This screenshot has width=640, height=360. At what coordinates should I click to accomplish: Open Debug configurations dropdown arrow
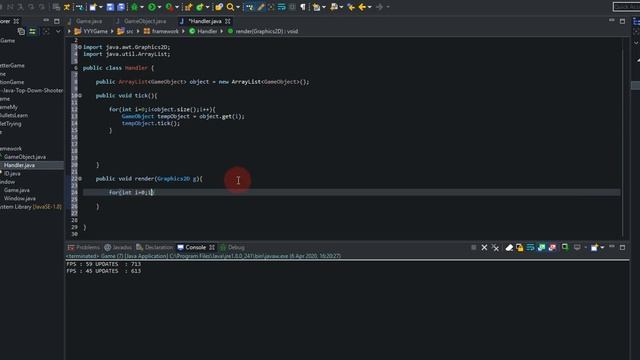coord(142,7)
